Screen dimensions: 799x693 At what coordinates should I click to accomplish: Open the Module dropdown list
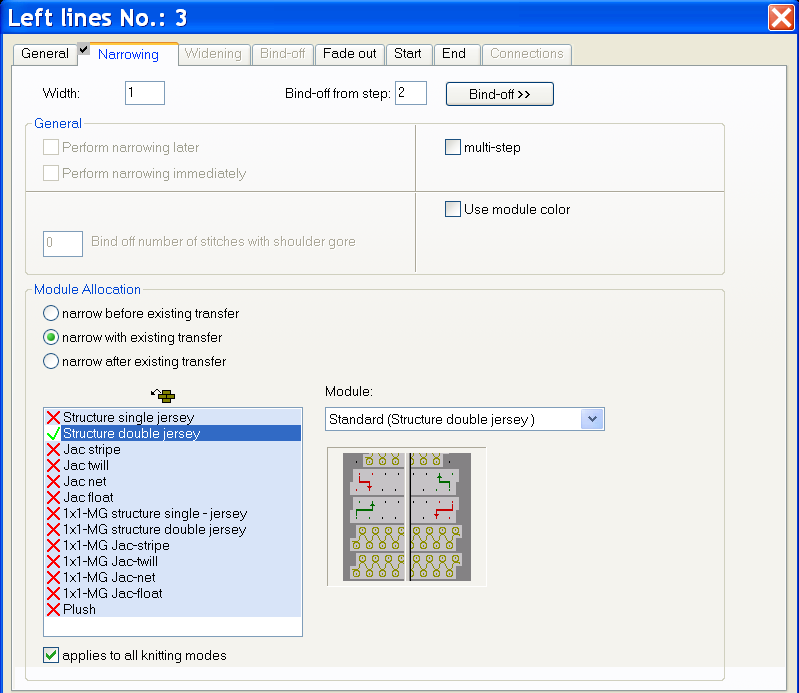(592, 420)
